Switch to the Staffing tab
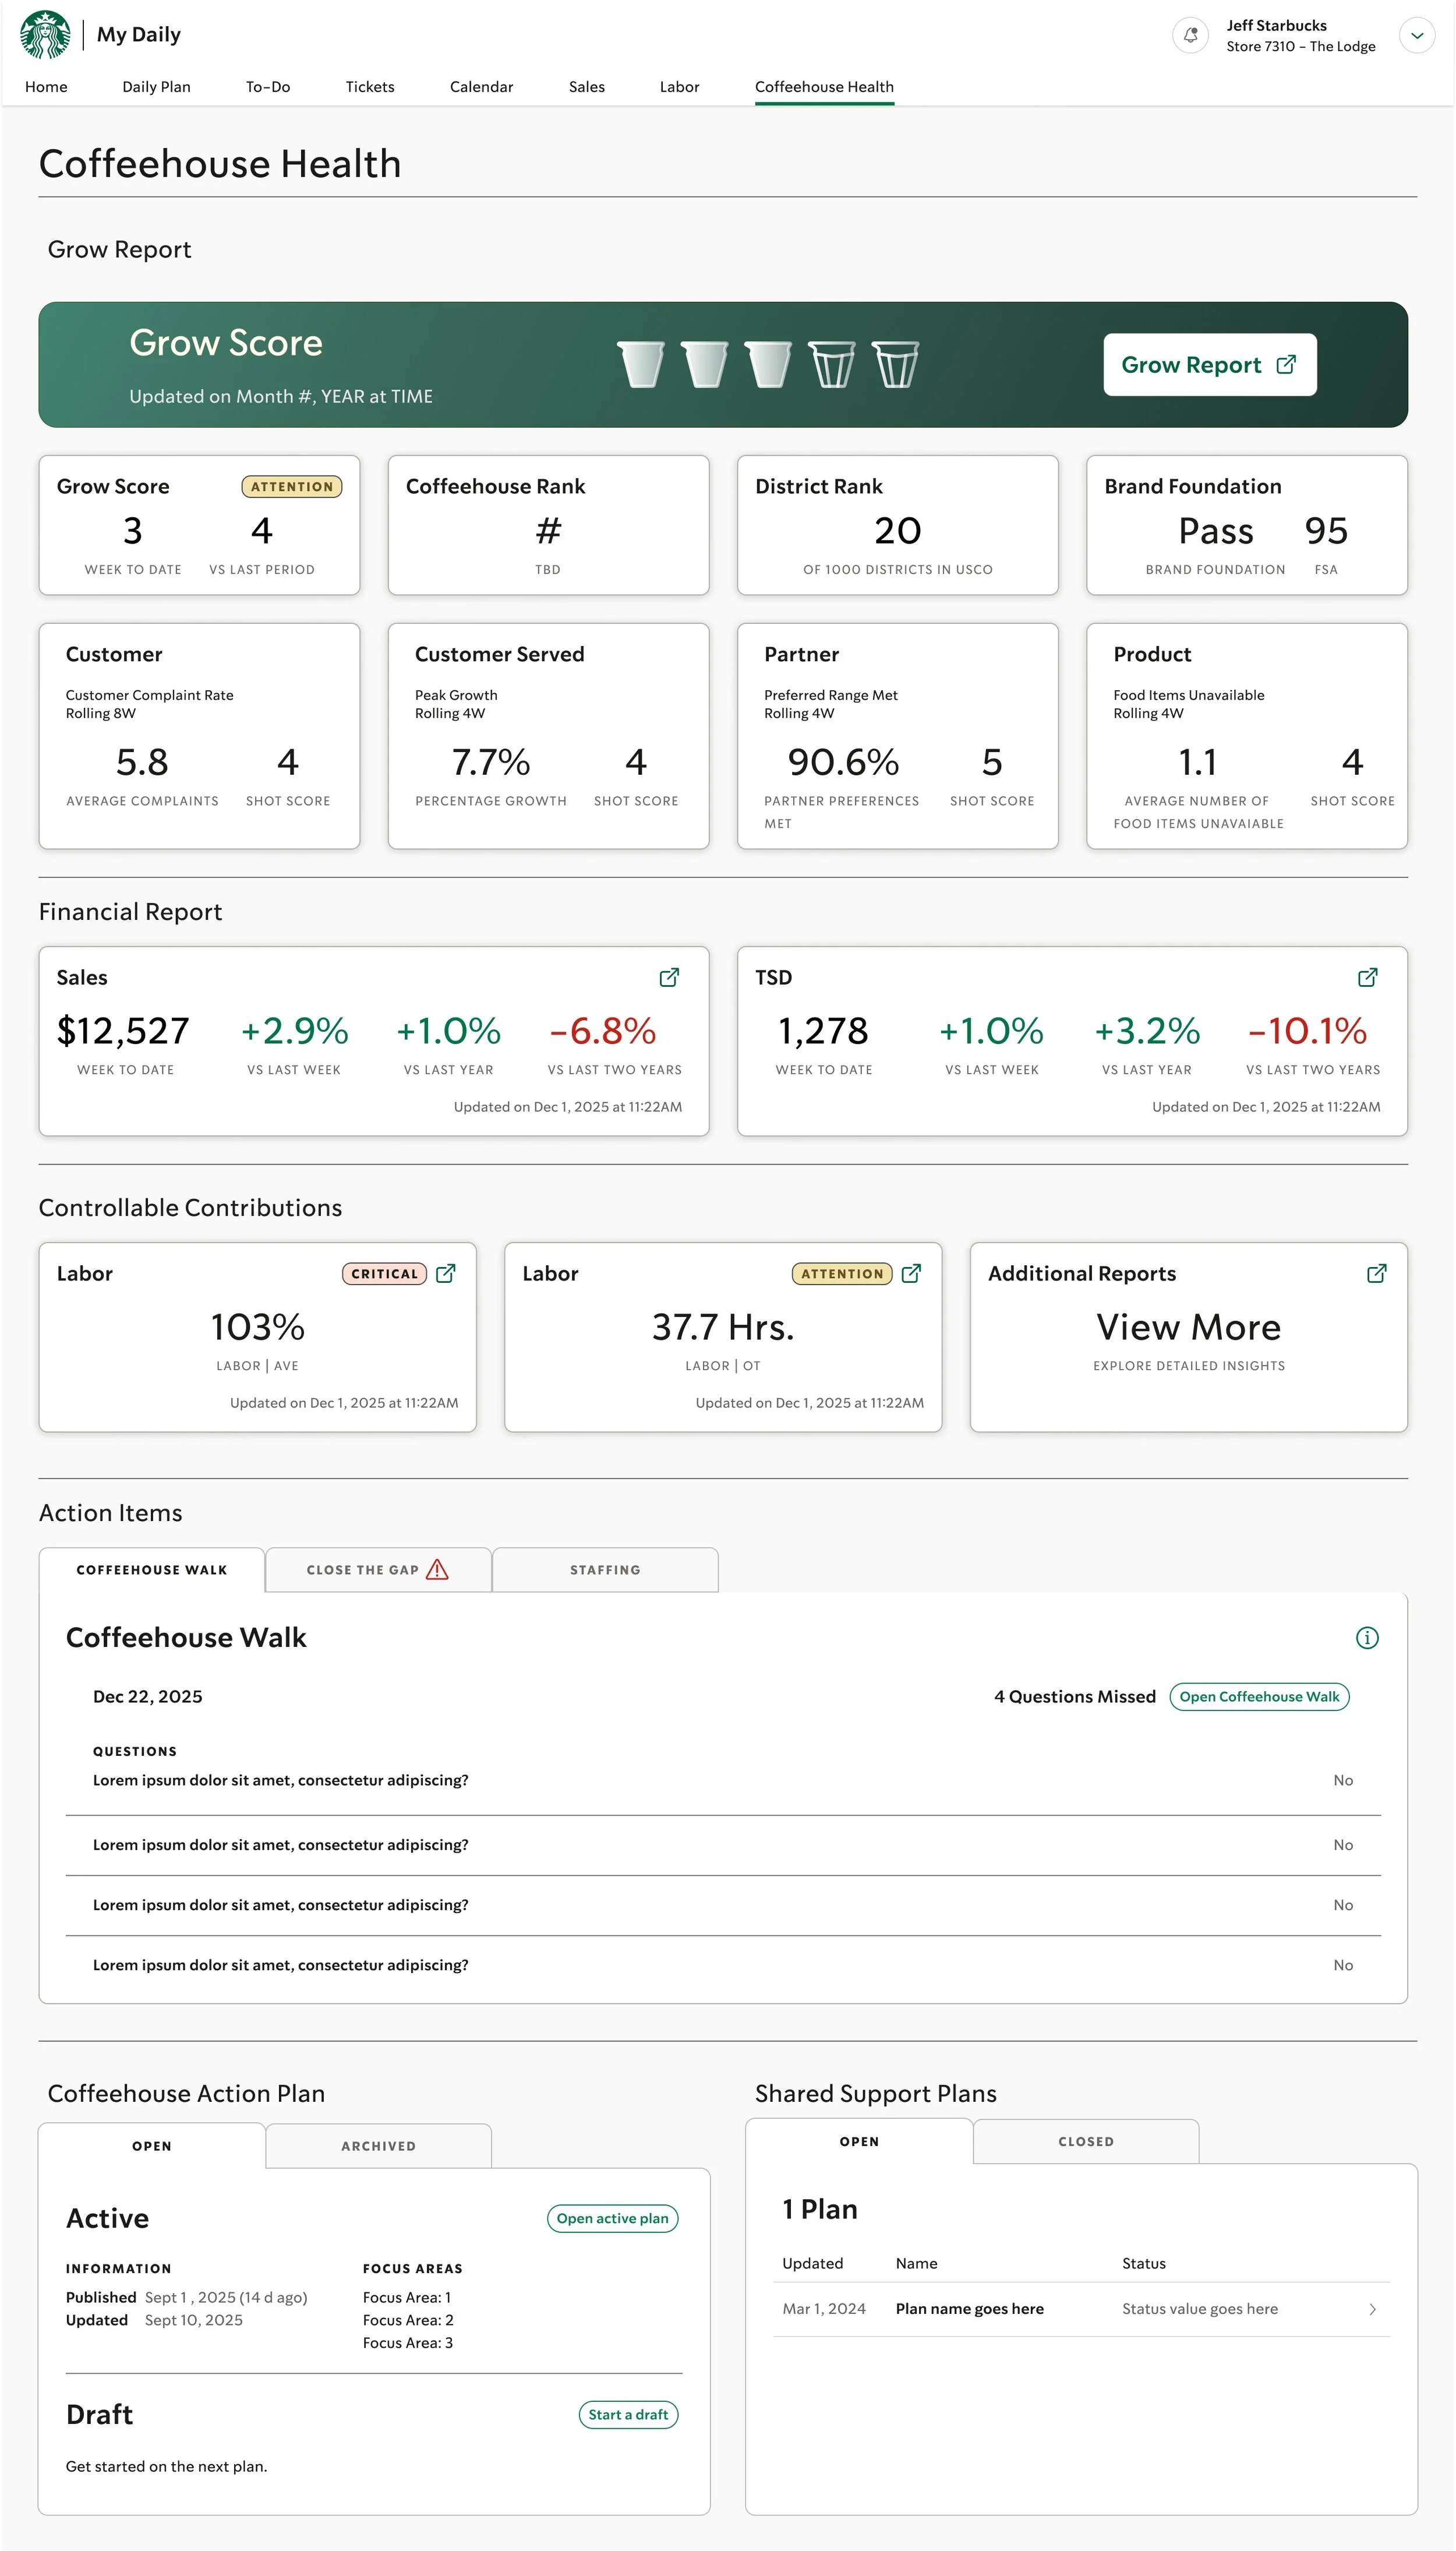Screen dimensions: 1456x2551 pos(605,1569)
